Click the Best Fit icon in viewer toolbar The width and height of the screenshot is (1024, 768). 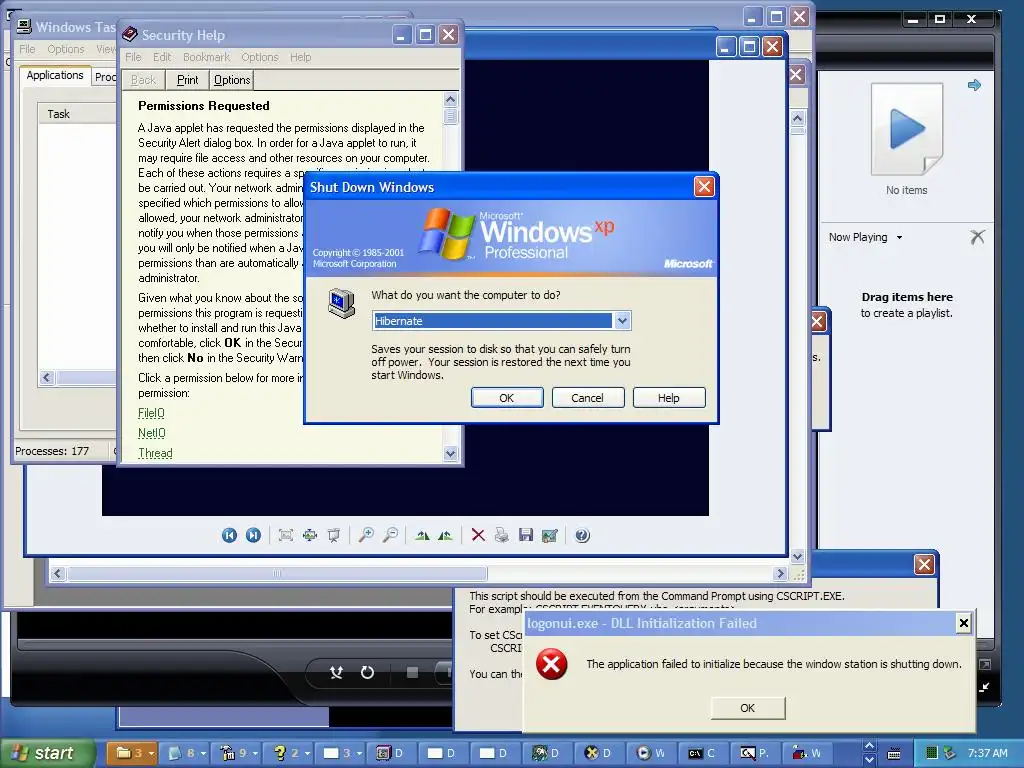285,536
